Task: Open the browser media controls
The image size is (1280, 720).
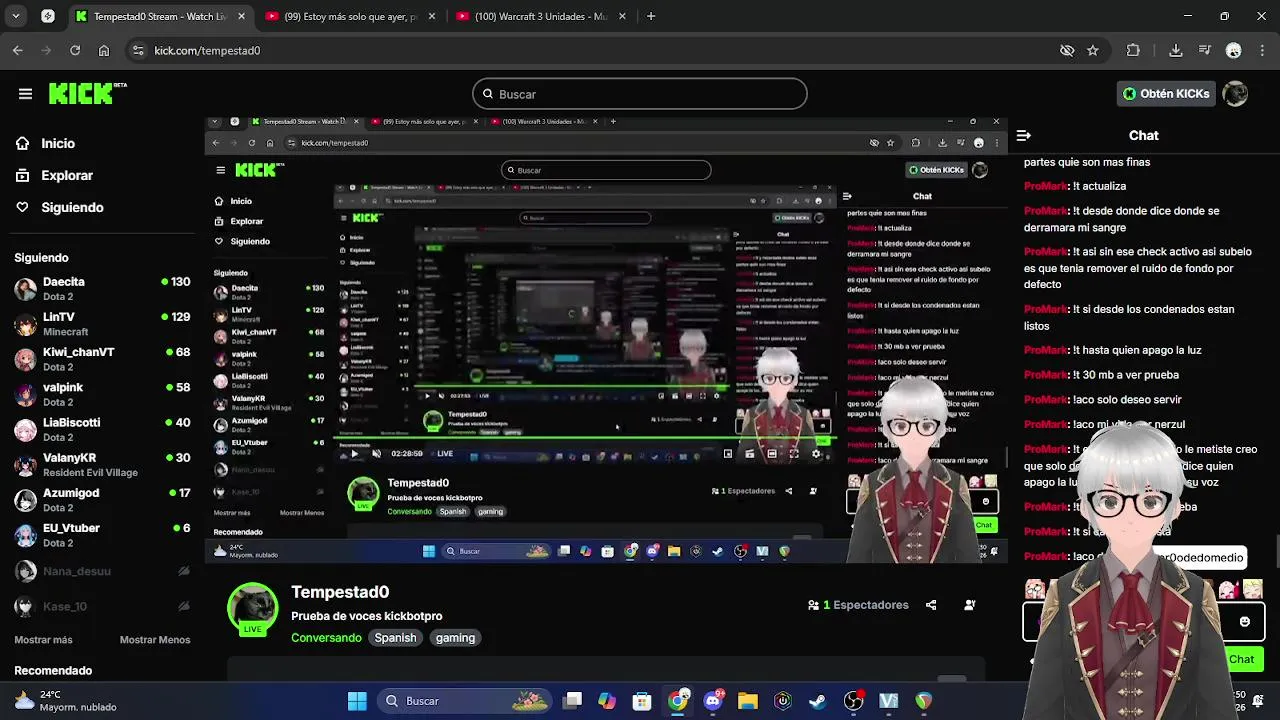Action: click(x=1205, y=50)
